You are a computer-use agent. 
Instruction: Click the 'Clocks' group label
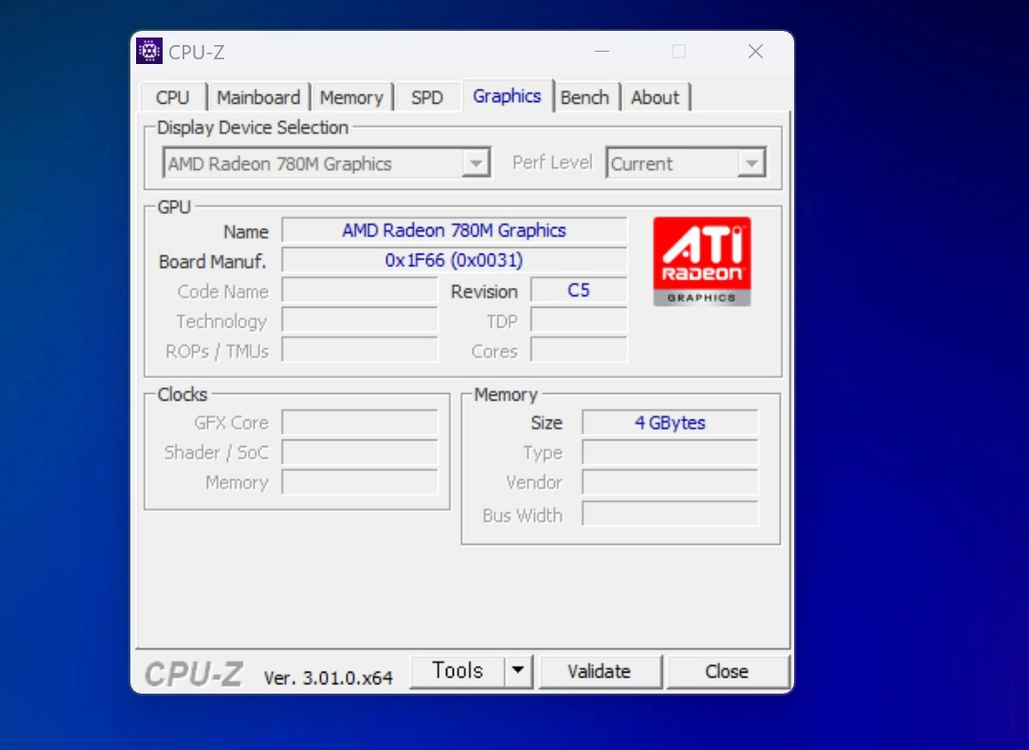[182, 394]
